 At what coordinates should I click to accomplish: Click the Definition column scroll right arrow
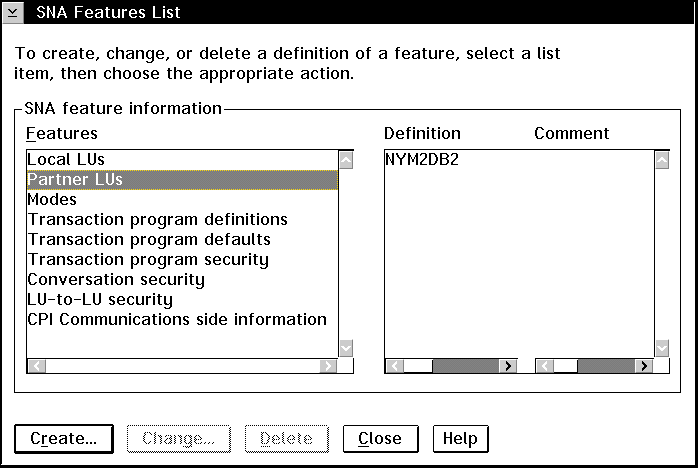coord(508,366)
